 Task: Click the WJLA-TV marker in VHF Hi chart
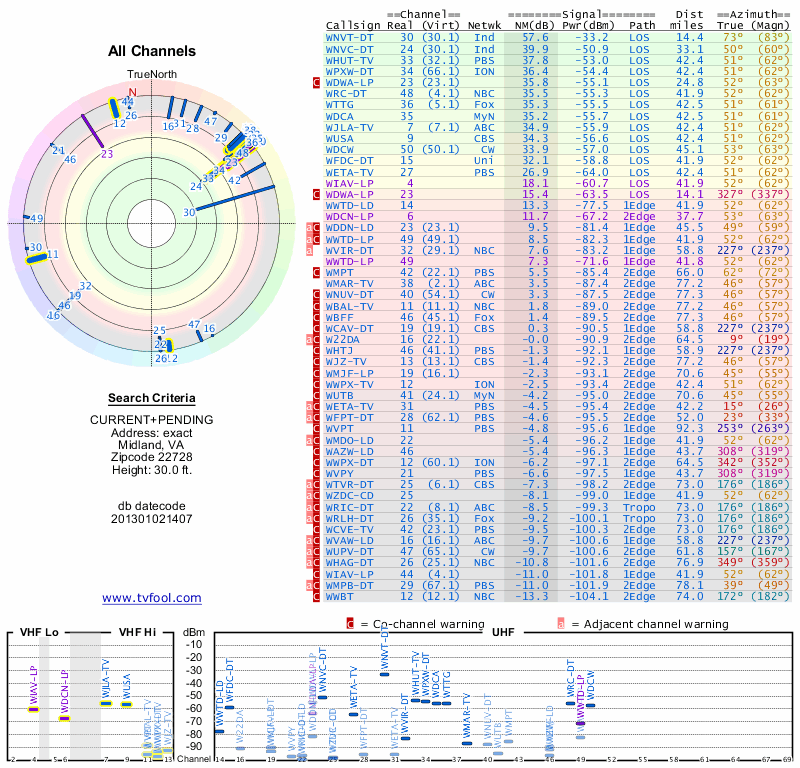click(106, 704)
